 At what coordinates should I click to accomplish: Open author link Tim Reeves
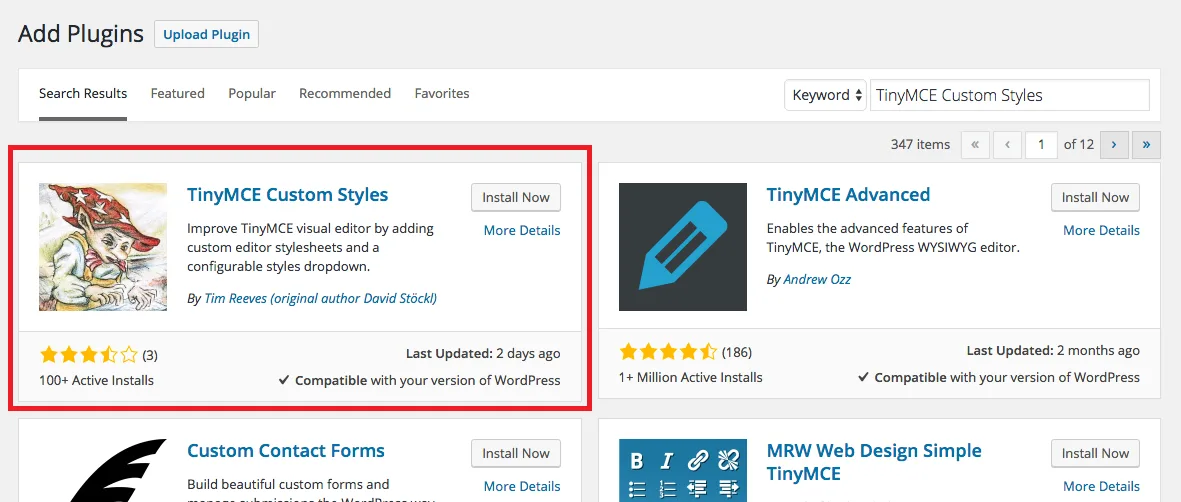click(321, 298)
